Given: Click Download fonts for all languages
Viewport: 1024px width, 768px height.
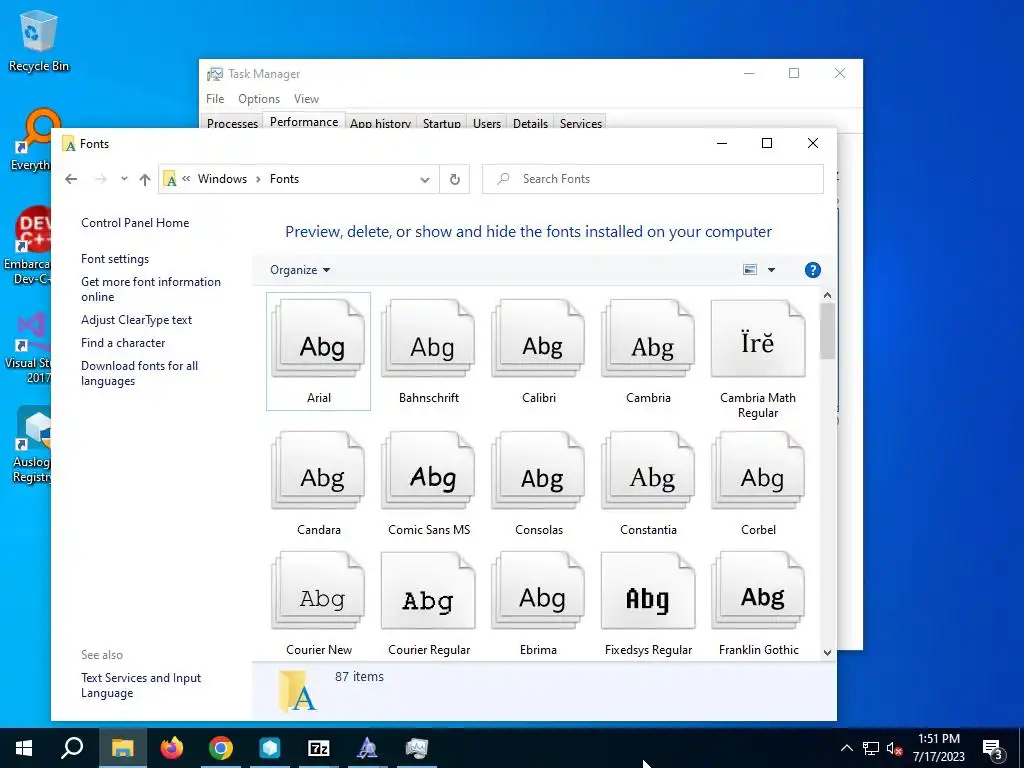Looking at the screenshot, I should (139, 374).
